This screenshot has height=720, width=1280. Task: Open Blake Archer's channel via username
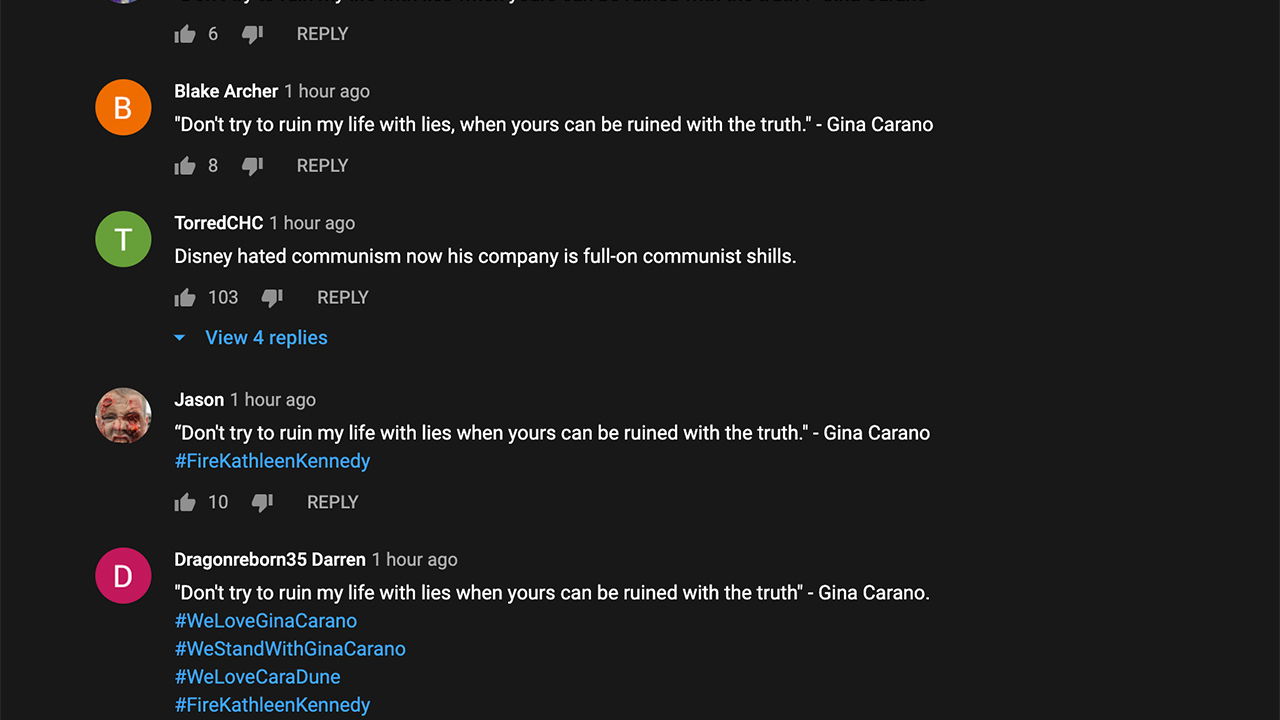click(x=226, y=91)
